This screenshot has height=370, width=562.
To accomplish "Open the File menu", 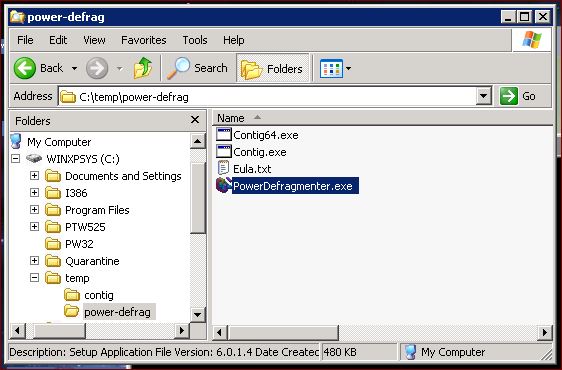I will pos(25,40).
